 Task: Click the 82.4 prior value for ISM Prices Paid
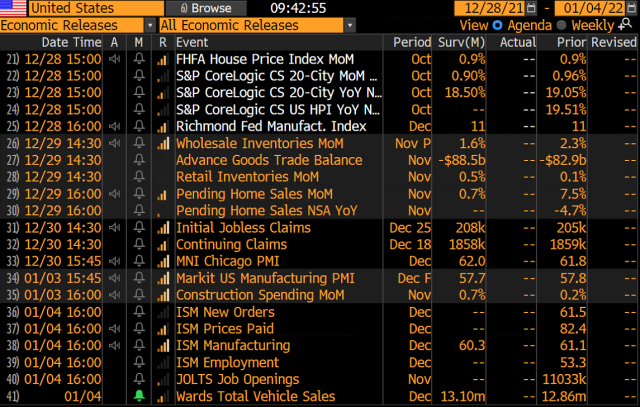click(x=573, y=329)
